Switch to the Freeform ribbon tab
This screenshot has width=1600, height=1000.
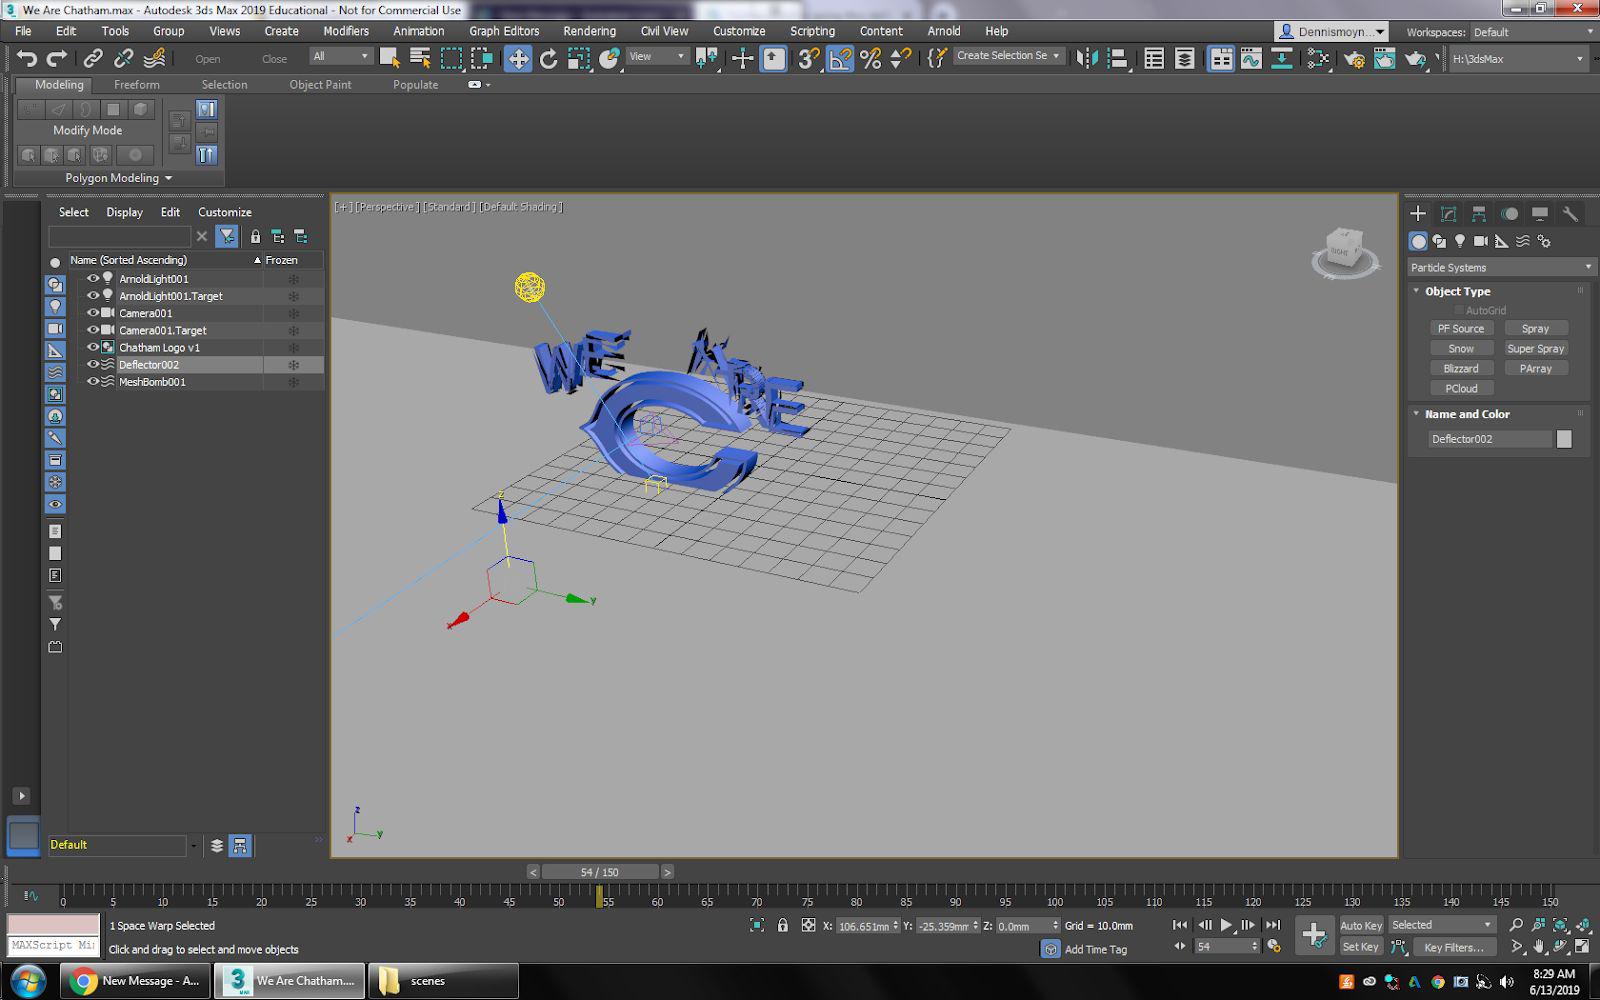tap(137, 85)
